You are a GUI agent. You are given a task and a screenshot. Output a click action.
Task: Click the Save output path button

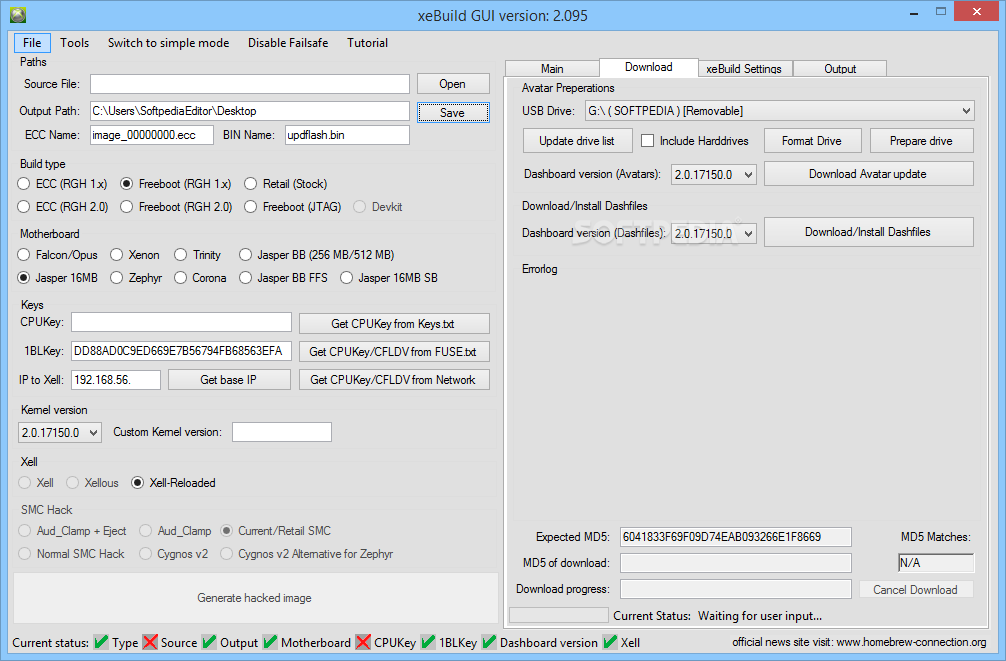click(453, 112)
